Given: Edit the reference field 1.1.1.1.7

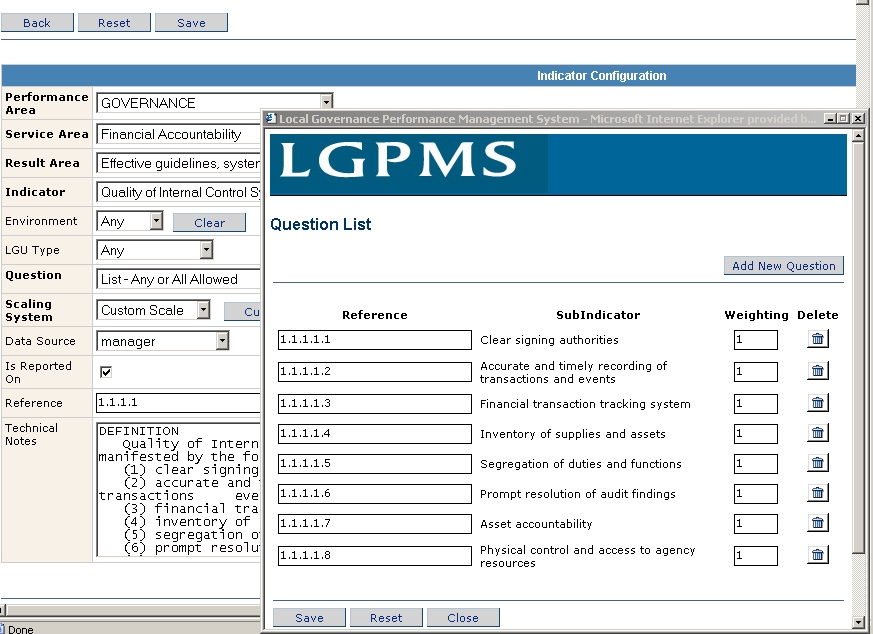Looking at the screenshot, I should click(x=375, y=524).
